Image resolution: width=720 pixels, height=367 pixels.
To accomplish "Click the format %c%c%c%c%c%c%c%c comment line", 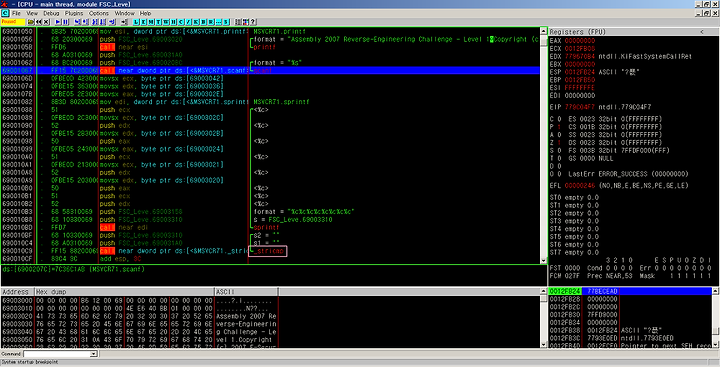I will click(x=304, y=212).
